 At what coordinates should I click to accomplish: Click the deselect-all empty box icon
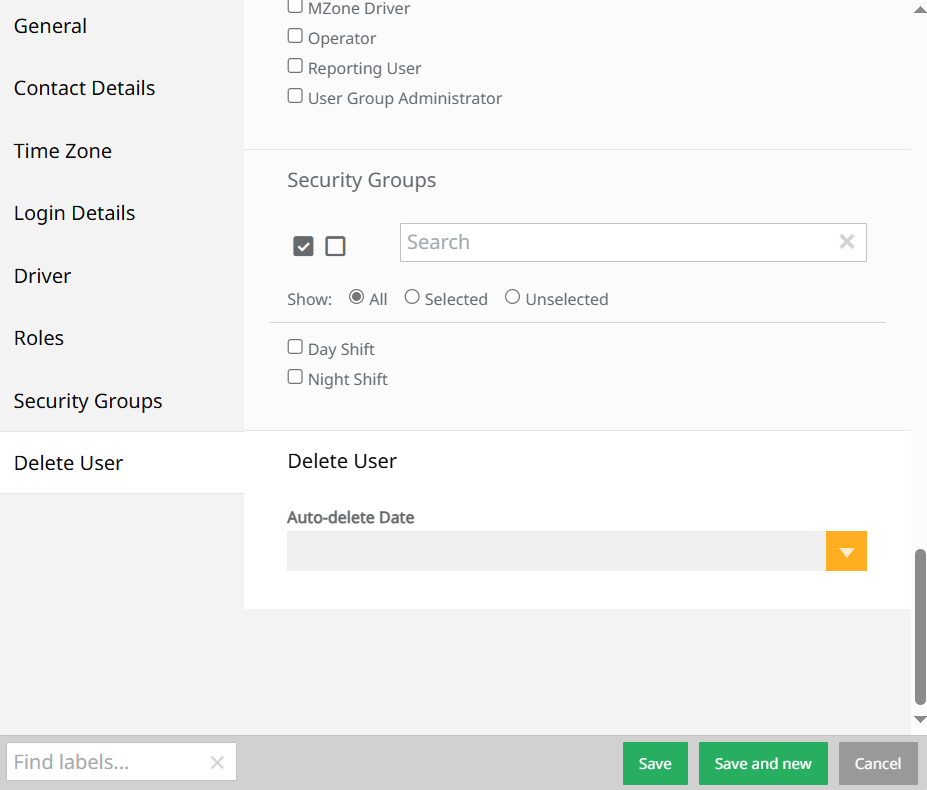pyautogui.click(x=335, y=246)
